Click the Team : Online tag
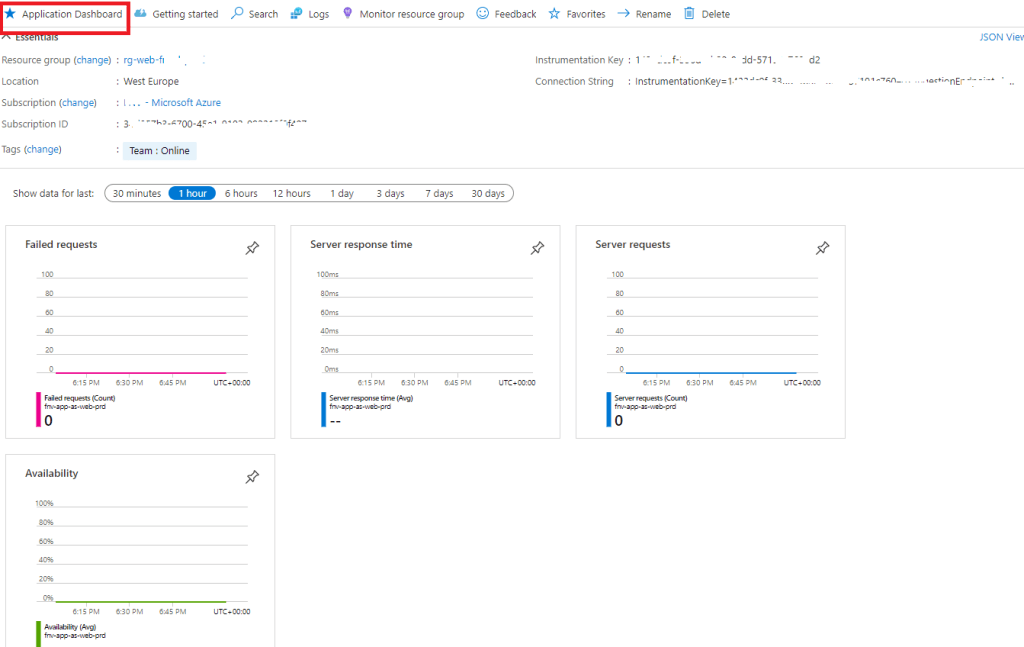The width and height of the screenshot is (1024, 647). (159, 151)
